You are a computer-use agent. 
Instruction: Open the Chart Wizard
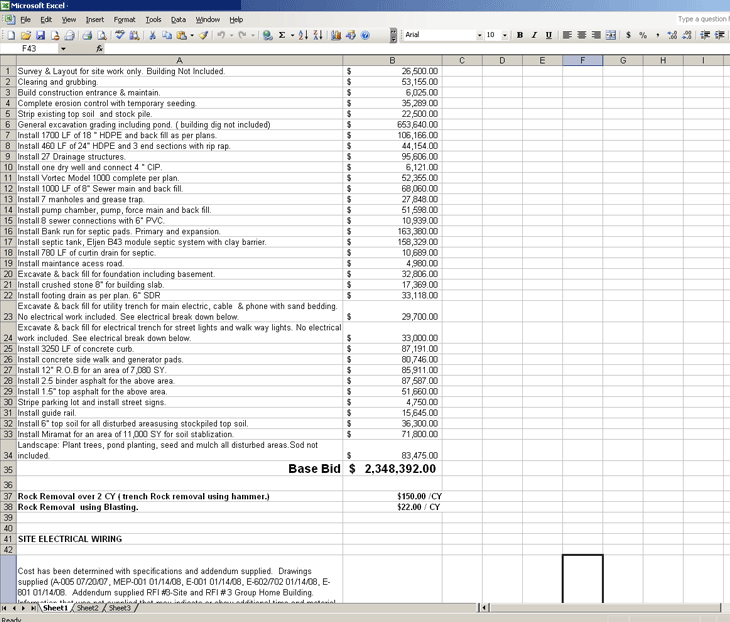tap(336, 35)
